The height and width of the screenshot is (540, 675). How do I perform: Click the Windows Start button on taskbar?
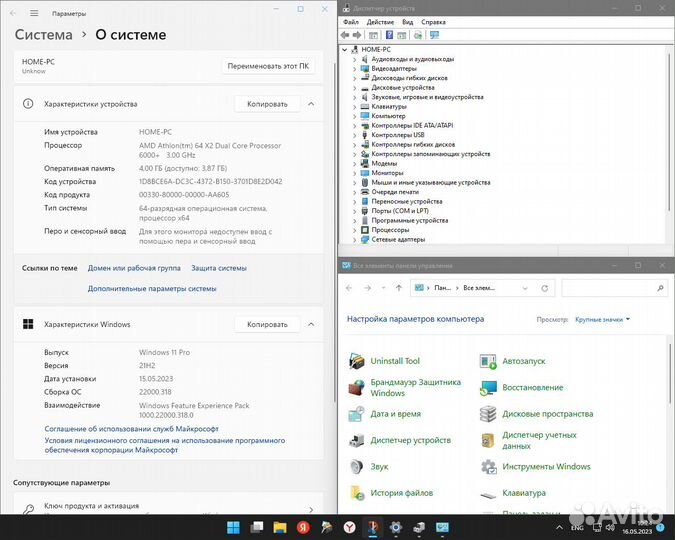(x=233, y=527)
